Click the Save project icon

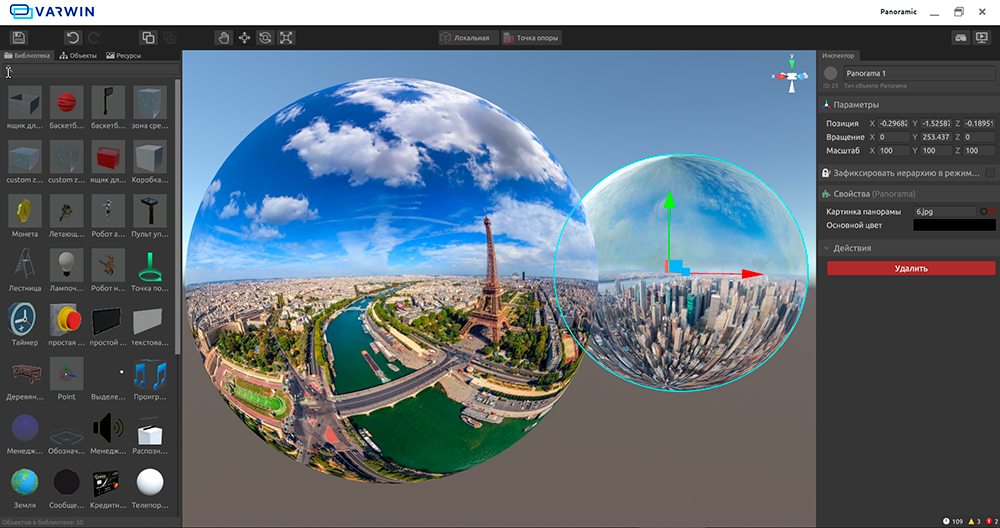[x=18, y=37]
